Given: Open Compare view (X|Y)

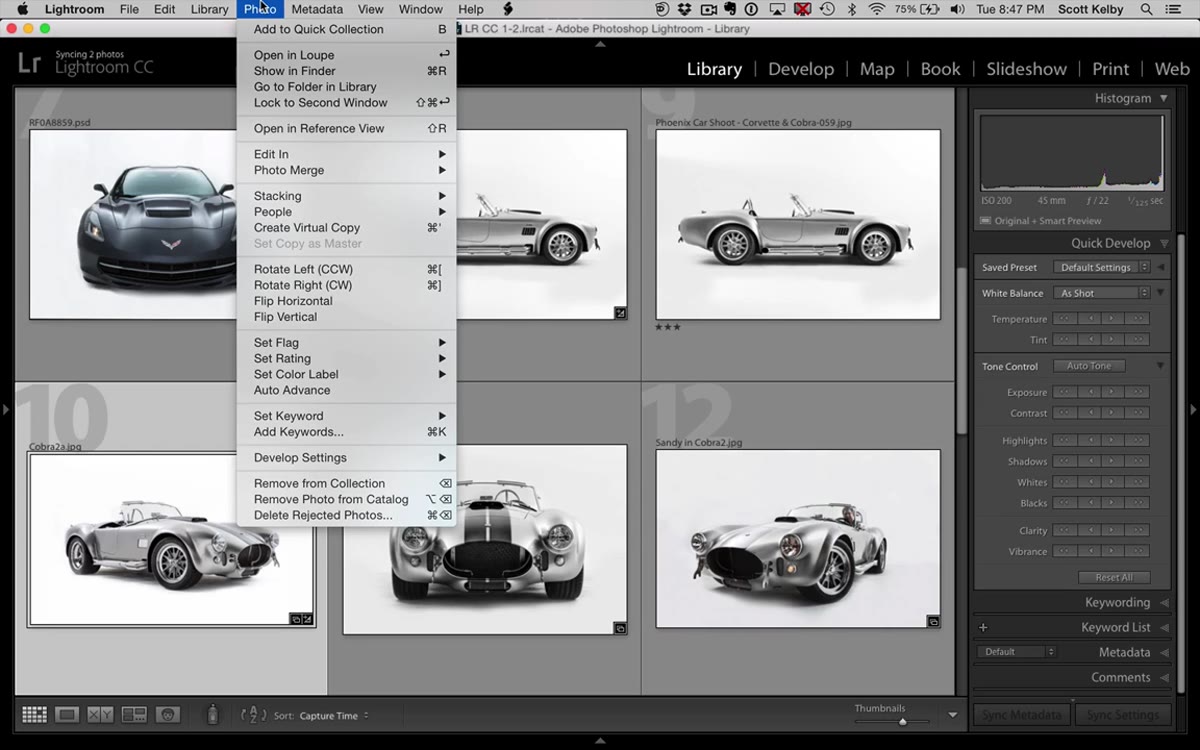Looking at the screenshot, I should point(100,714).
